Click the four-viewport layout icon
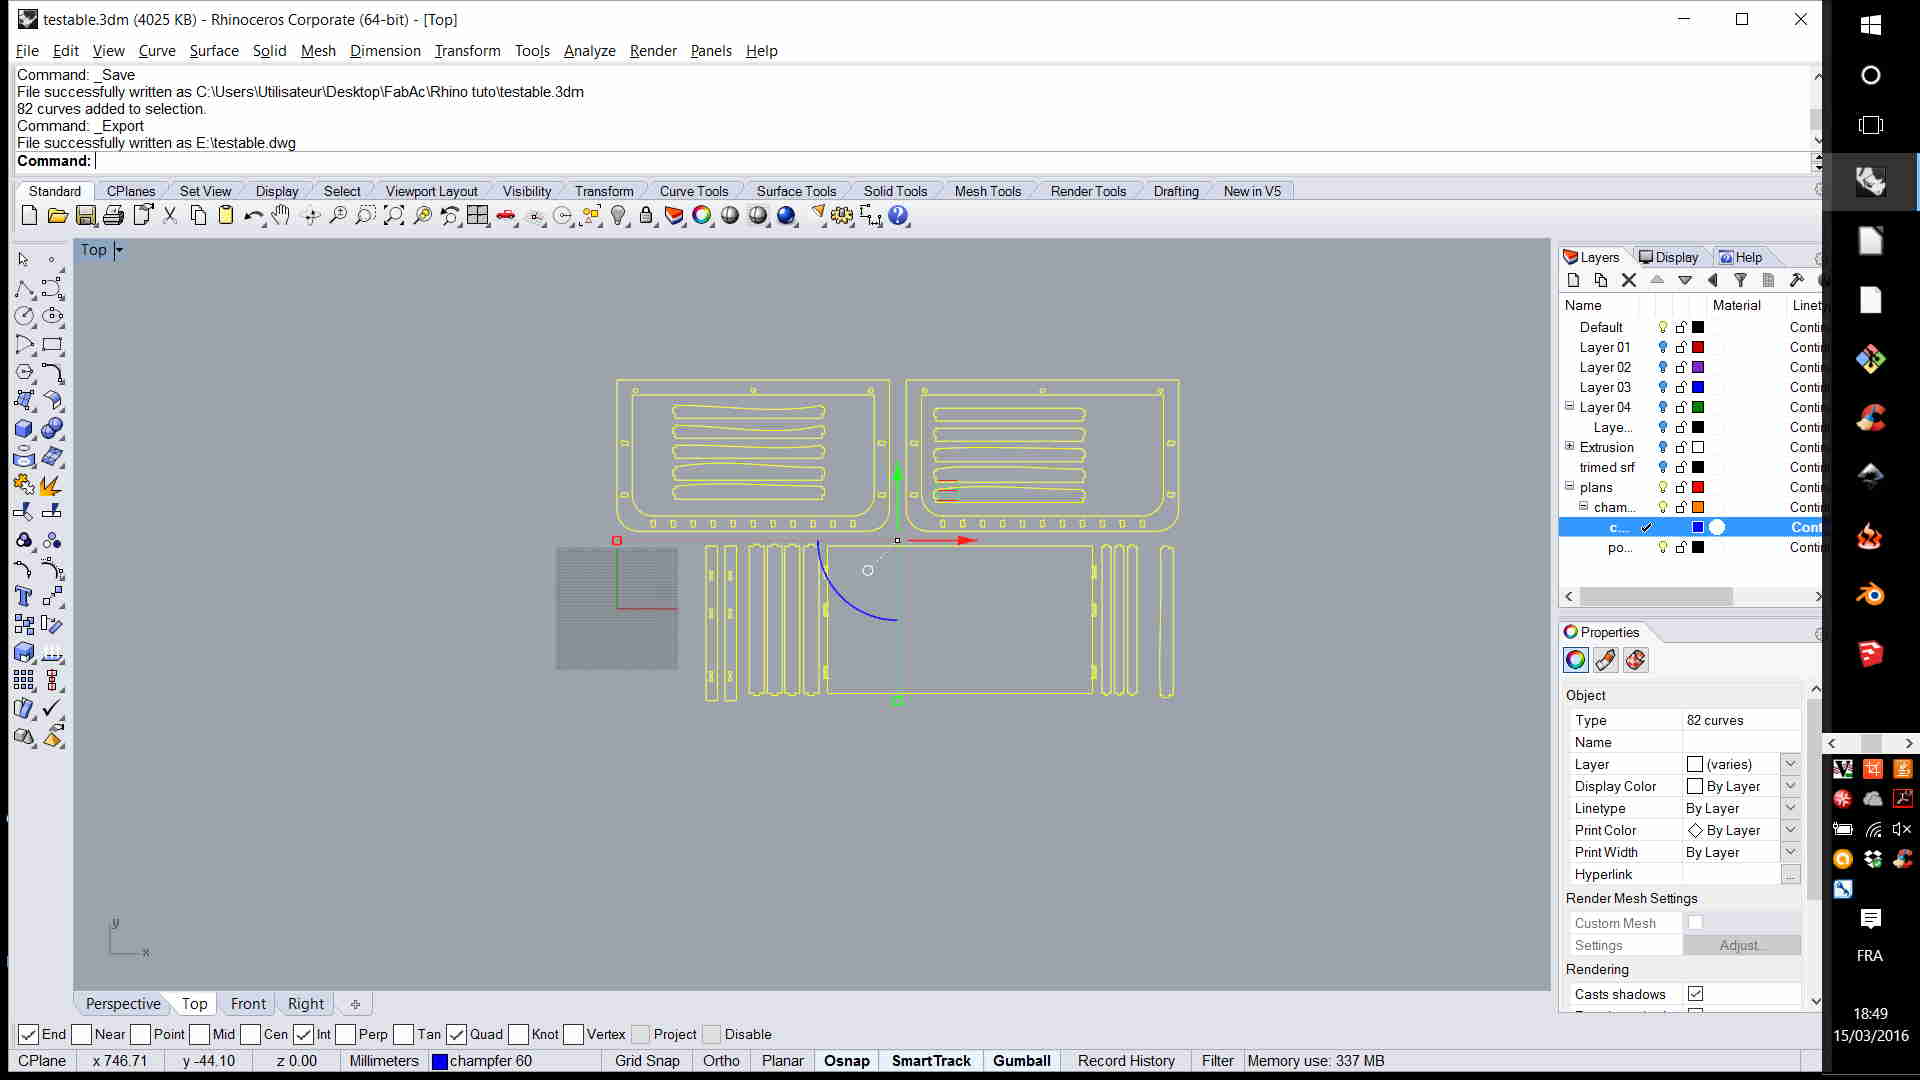This screenshot has width=1920, height=1080. 478,216
